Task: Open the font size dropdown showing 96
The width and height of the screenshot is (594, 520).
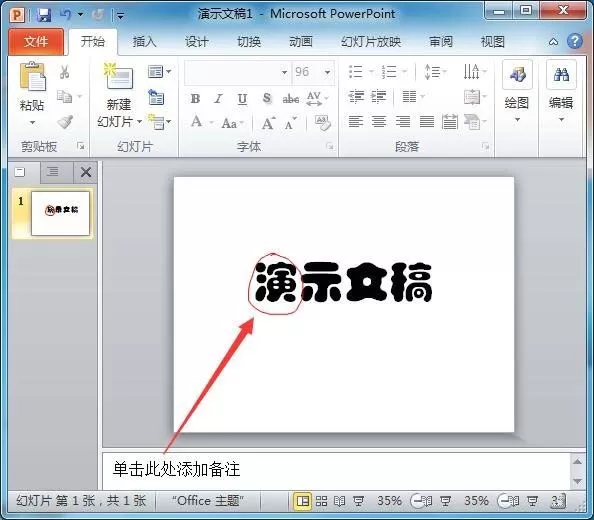Action: 313,72
